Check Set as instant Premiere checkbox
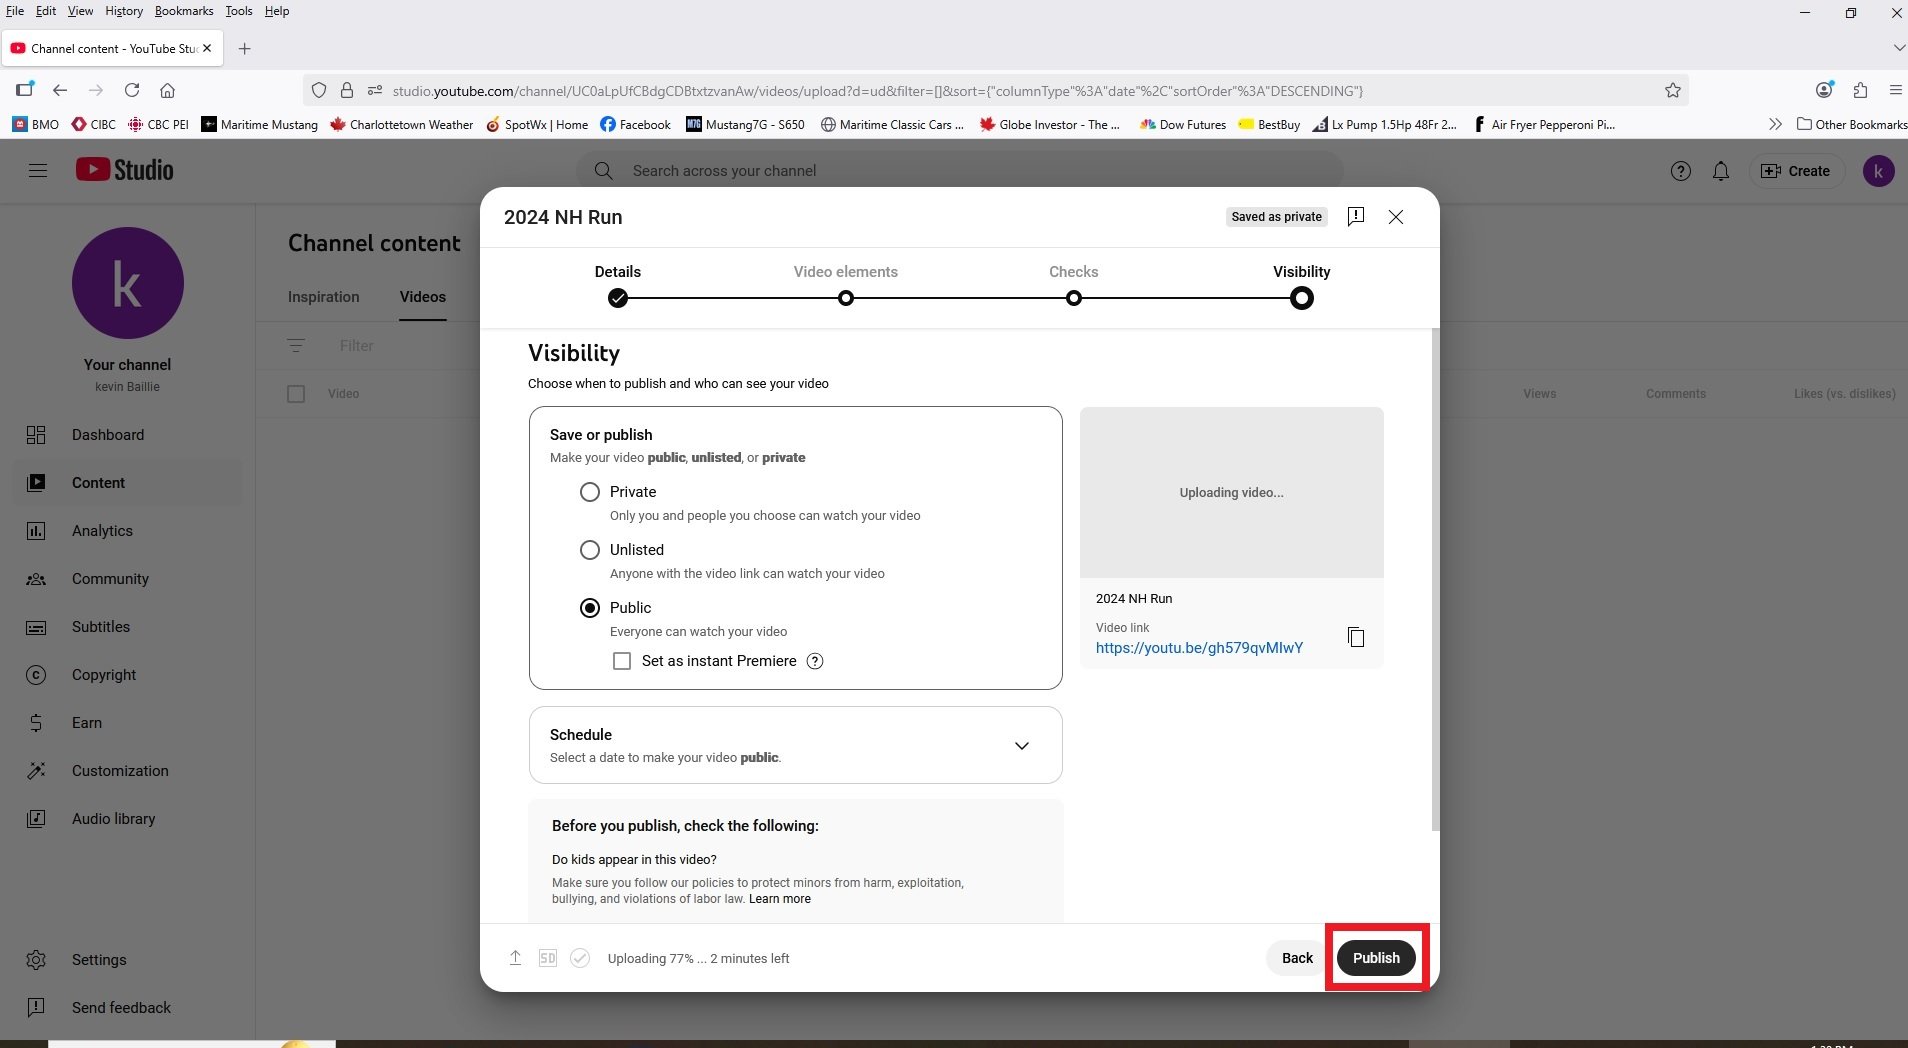 pyautogui.click(x=622, y=661)
